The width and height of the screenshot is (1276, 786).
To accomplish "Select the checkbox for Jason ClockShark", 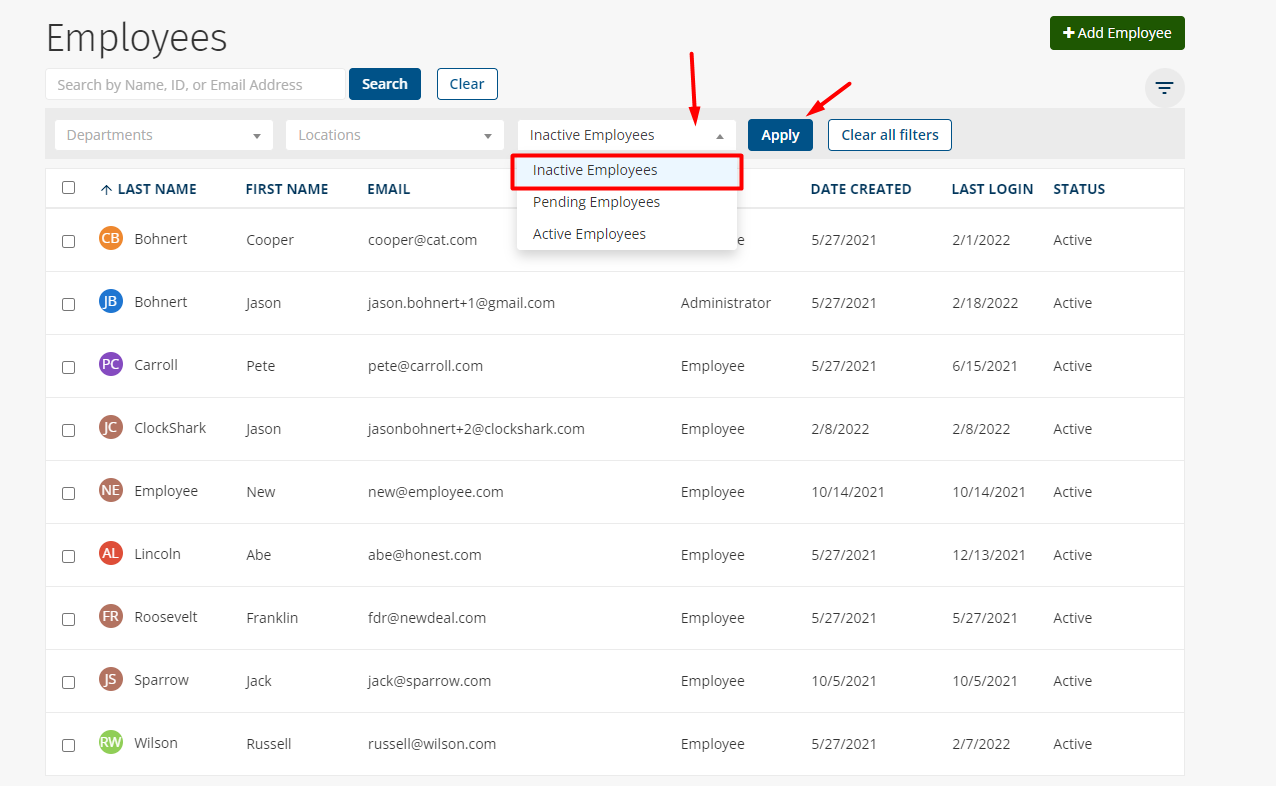I will pyautogui.click(x=68, y=430).
